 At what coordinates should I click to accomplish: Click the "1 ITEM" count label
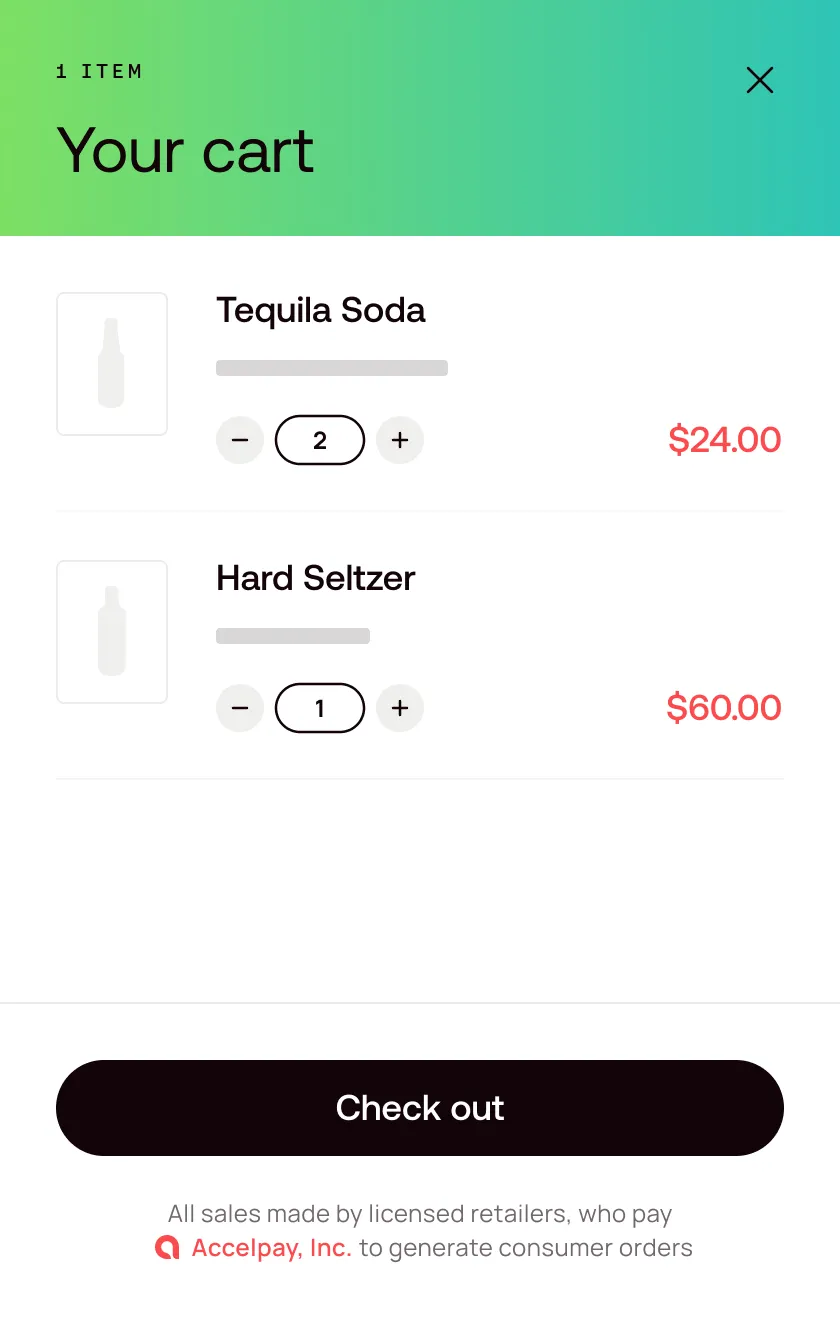point(99,72)
